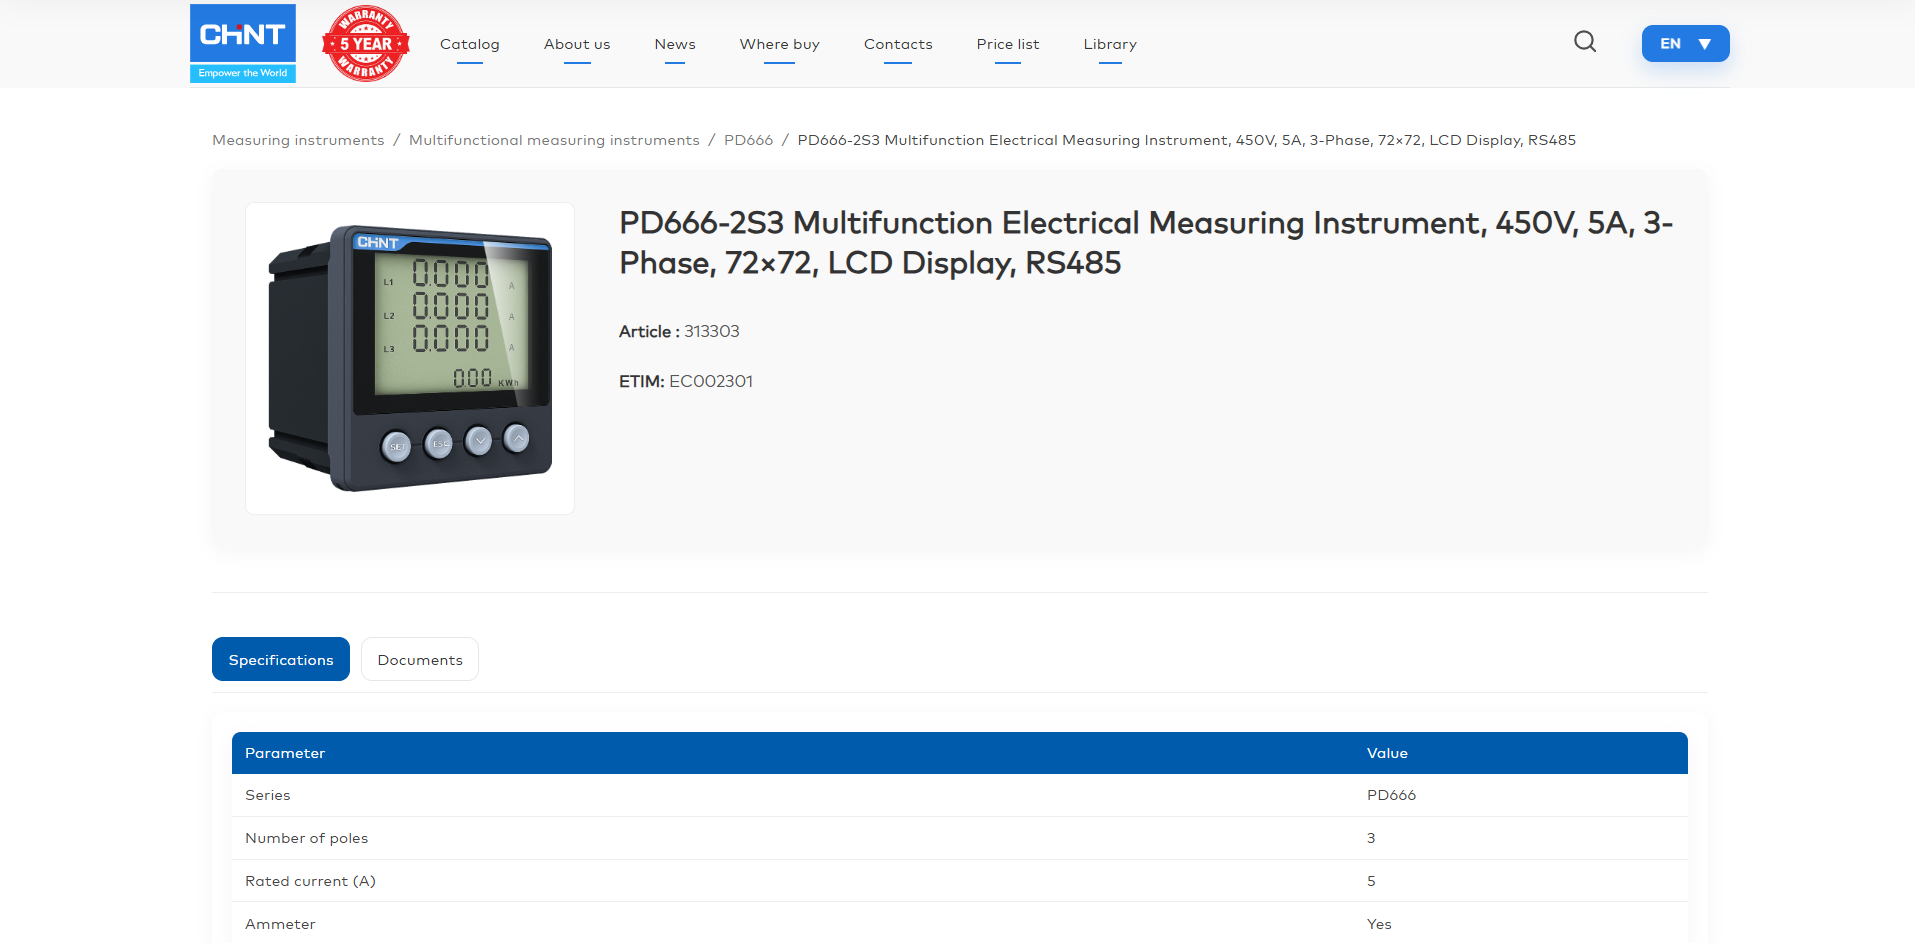Click the Number of poles row label

point(307,838)
